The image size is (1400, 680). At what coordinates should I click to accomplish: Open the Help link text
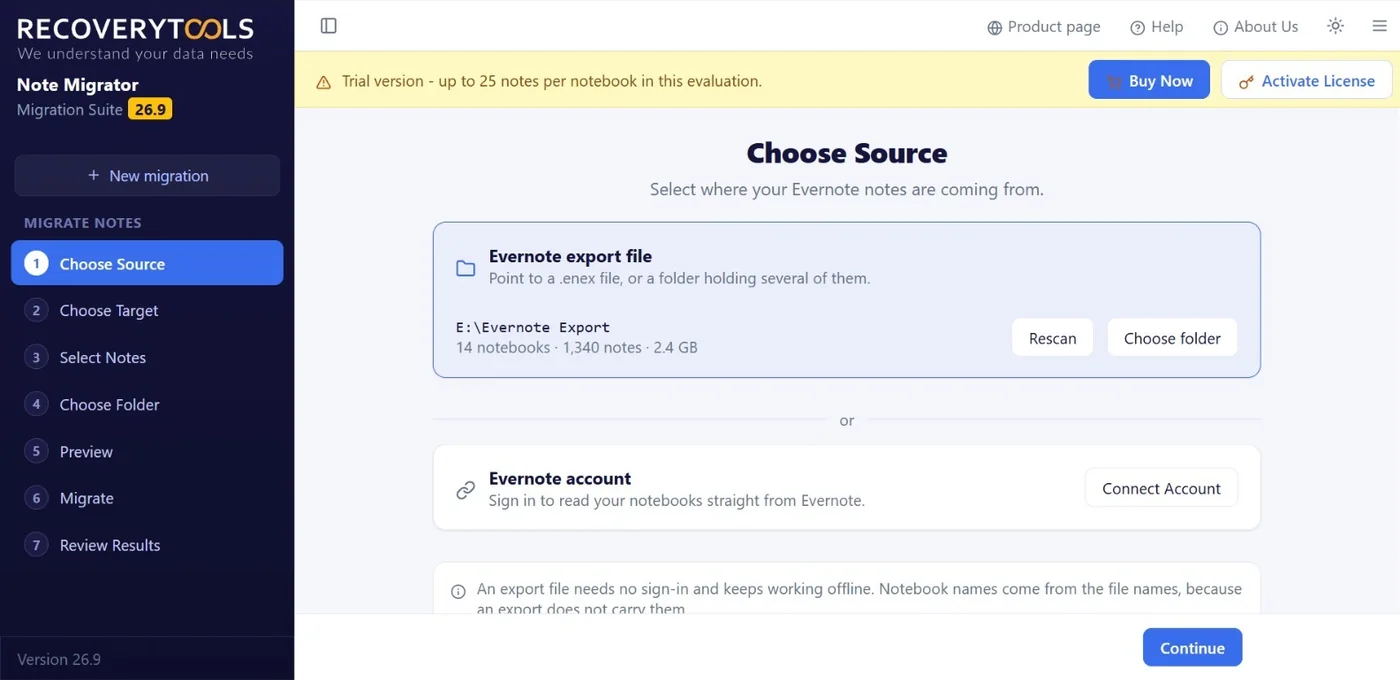click(1167, 27)
